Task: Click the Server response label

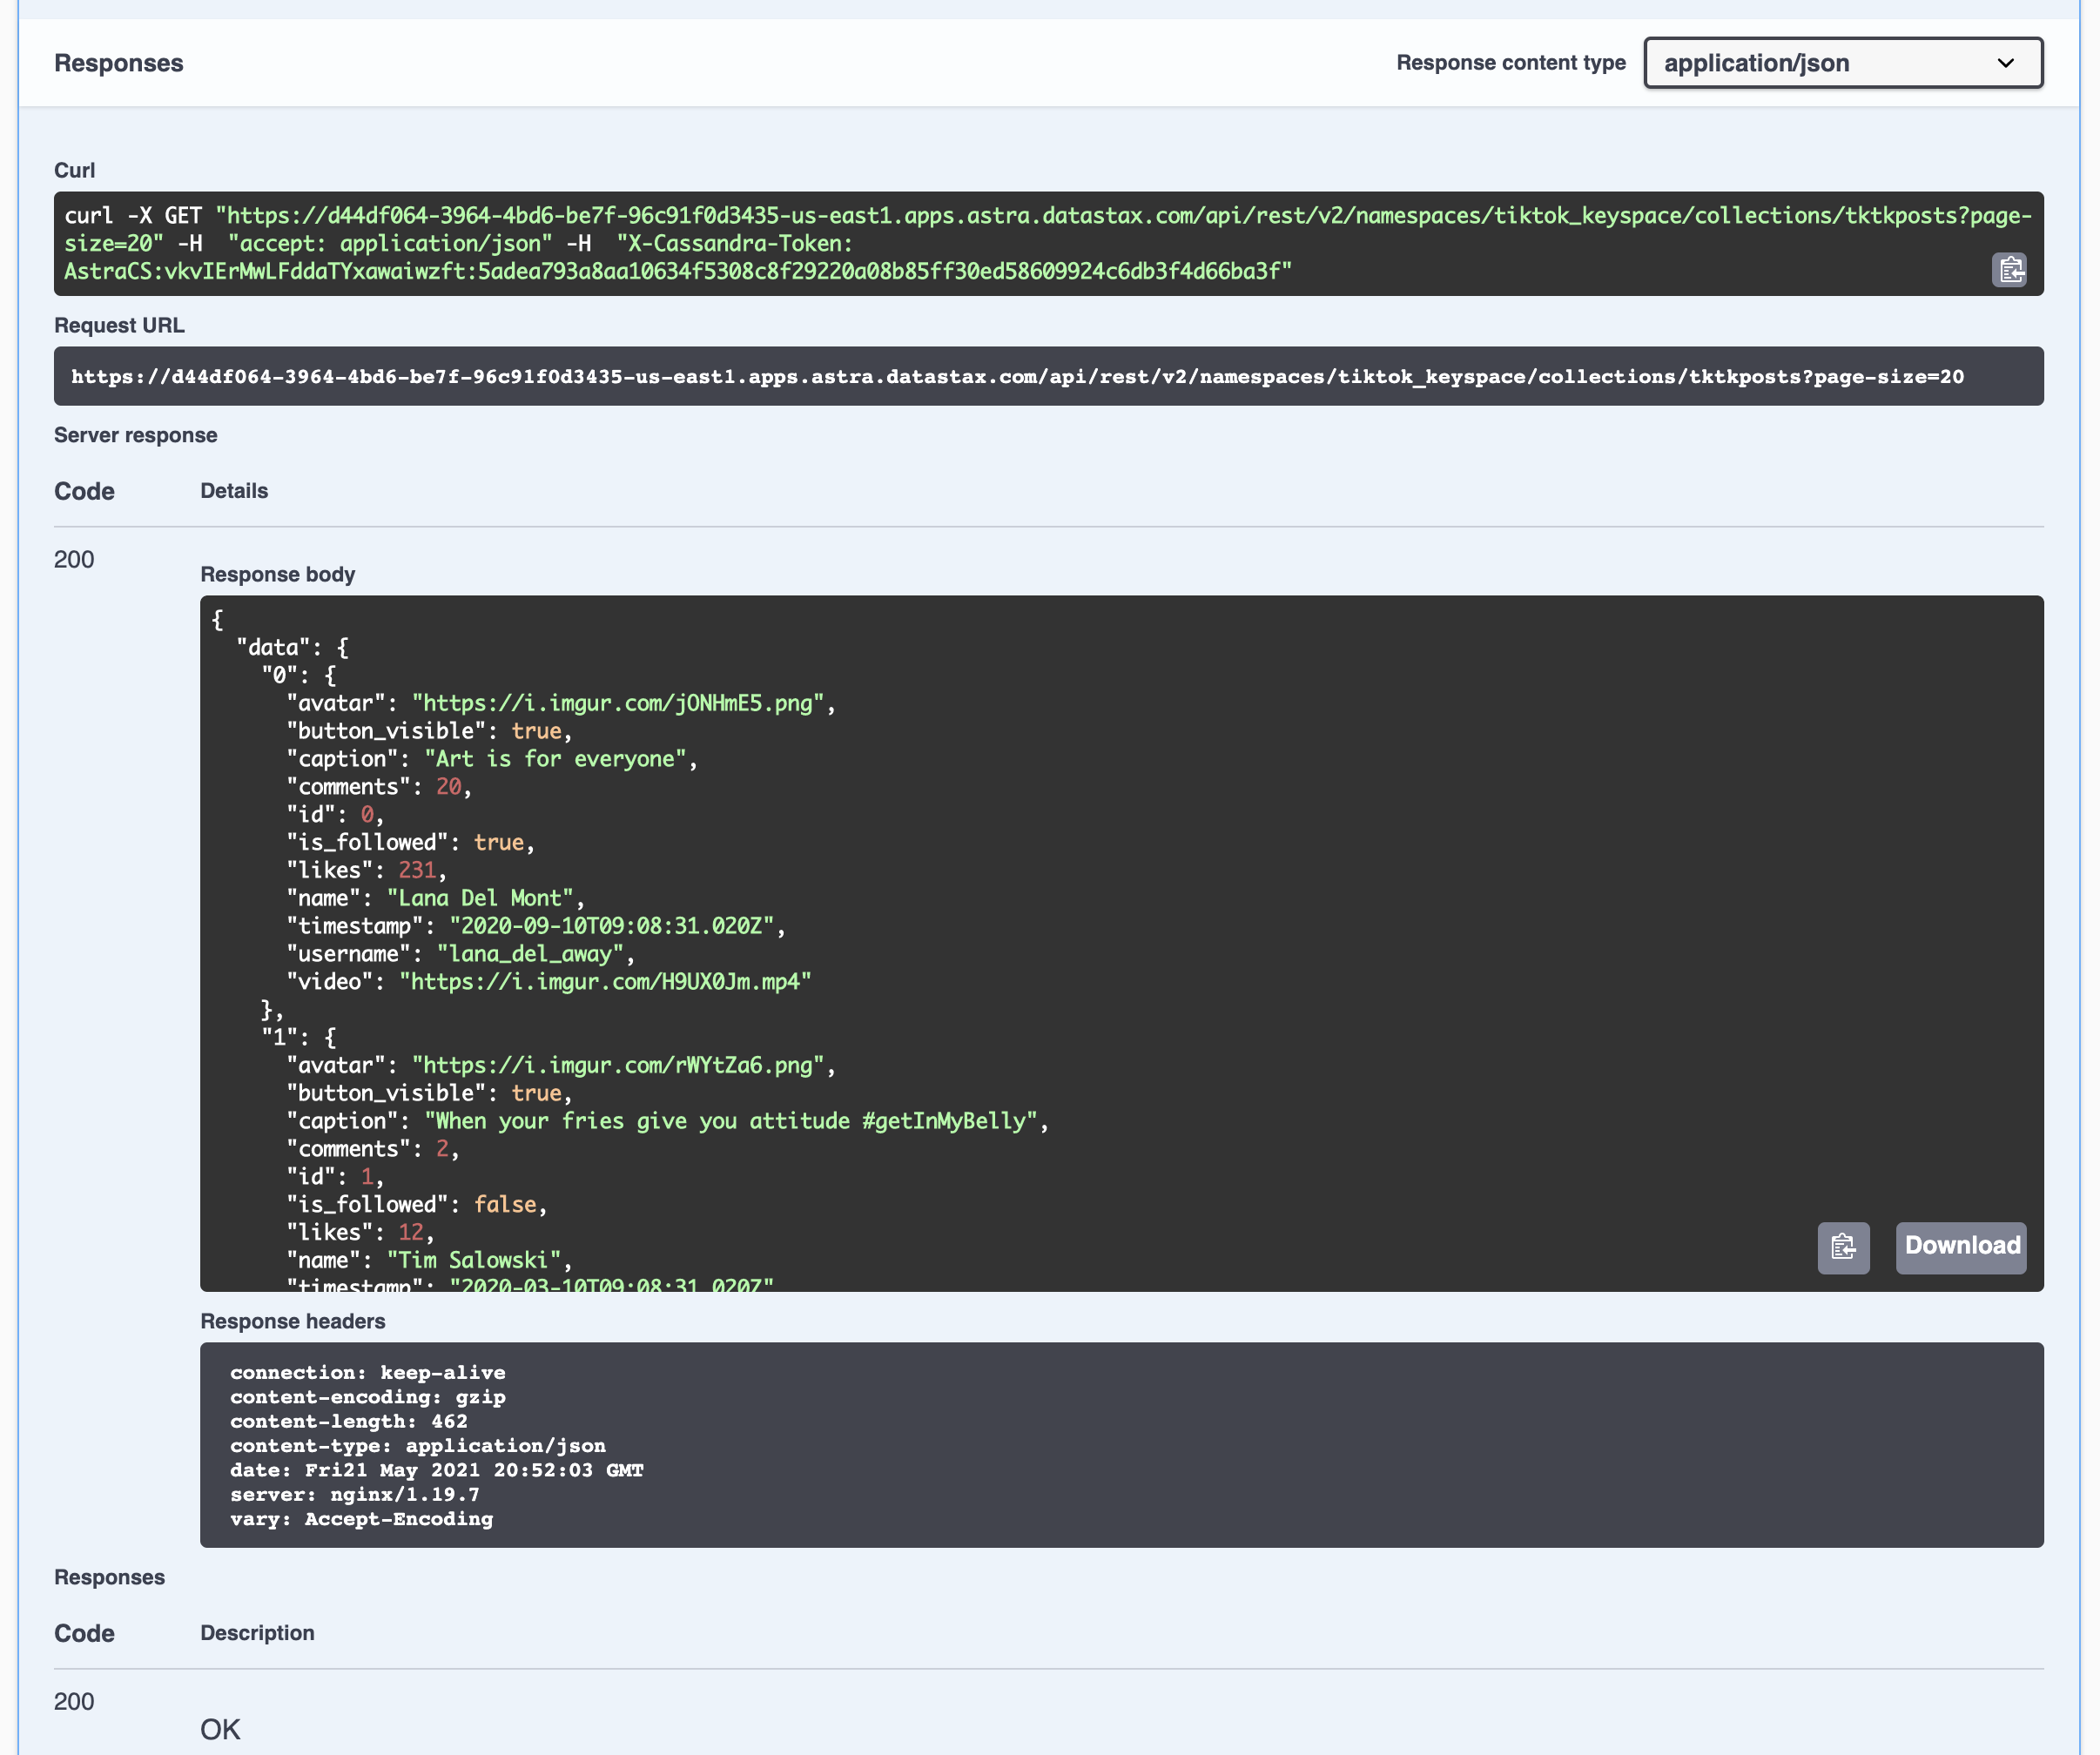Action: [135, 435]
